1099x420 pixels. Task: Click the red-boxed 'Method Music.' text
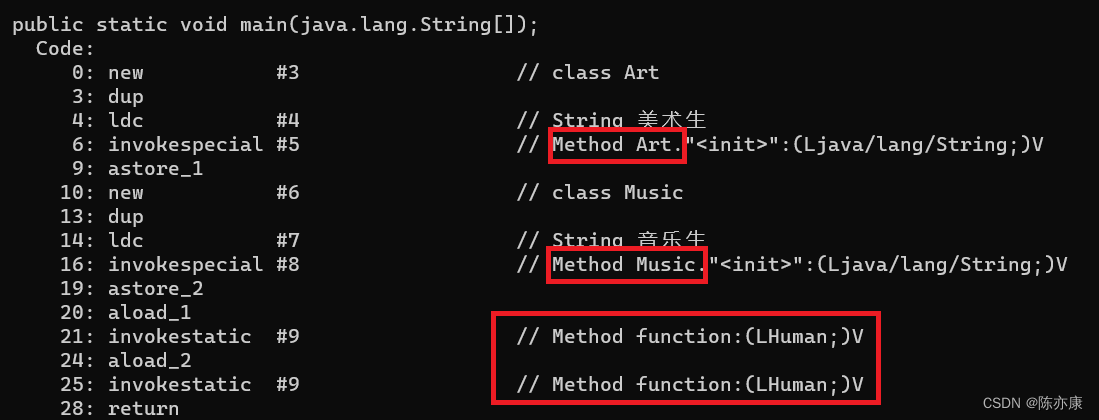point(627,265)
